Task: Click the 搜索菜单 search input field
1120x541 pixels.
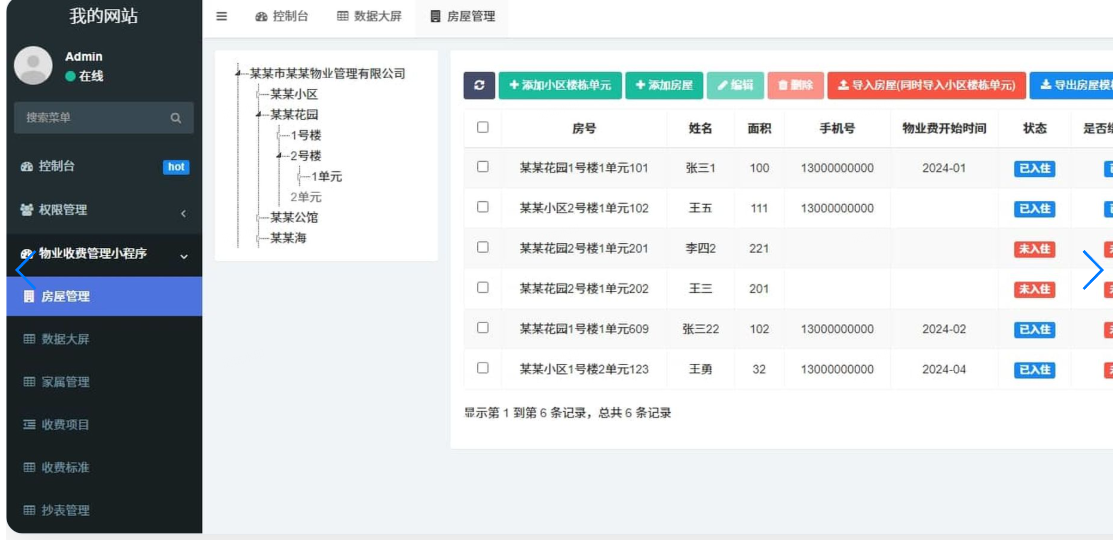Action: (90, 118)
